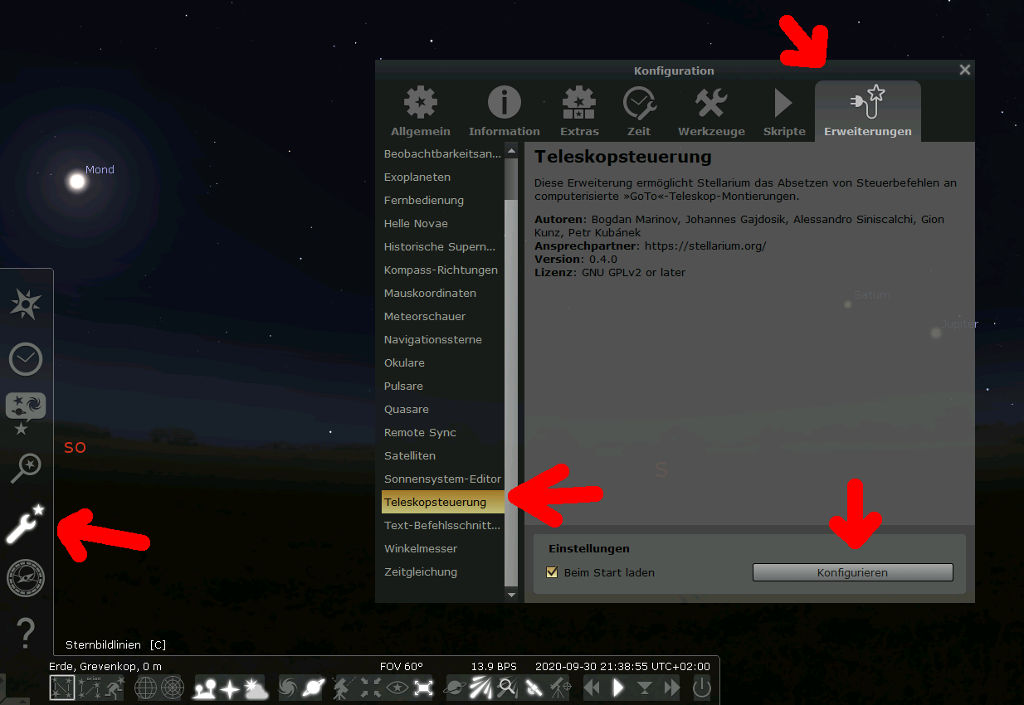Open sky and viewing options icon

[26, 411]
